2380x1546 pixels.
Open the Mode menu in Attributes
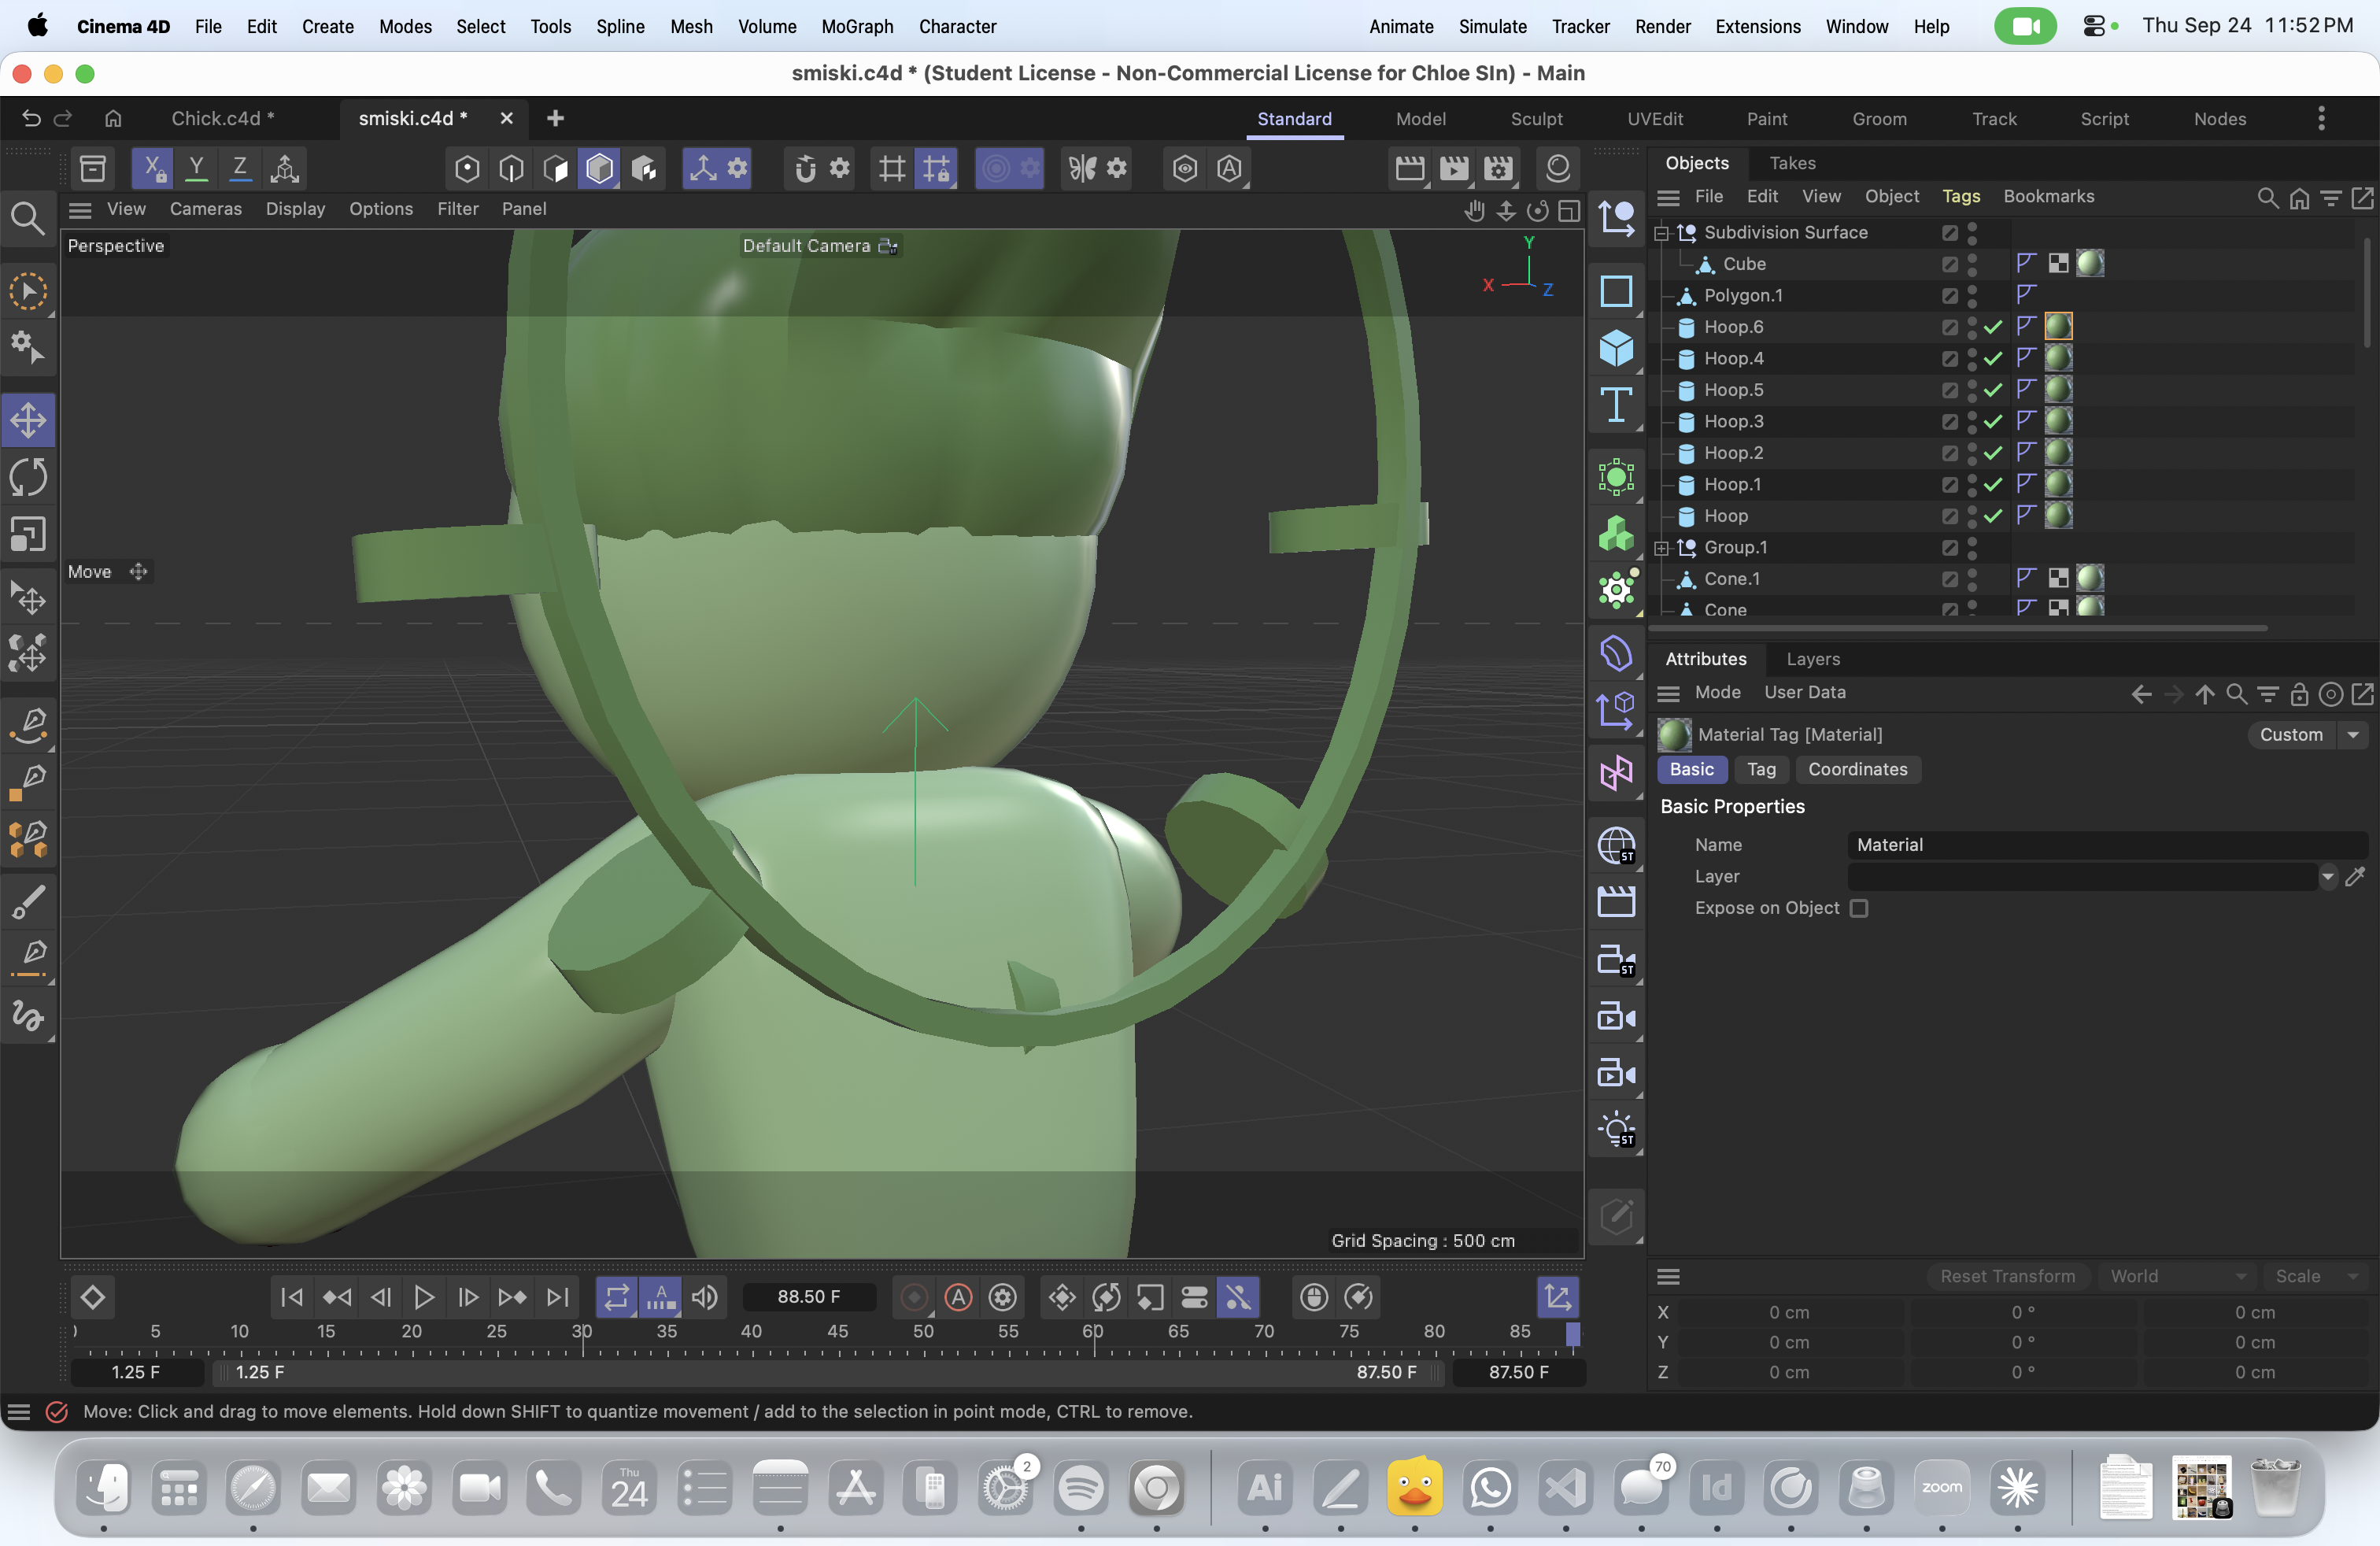1717,692
